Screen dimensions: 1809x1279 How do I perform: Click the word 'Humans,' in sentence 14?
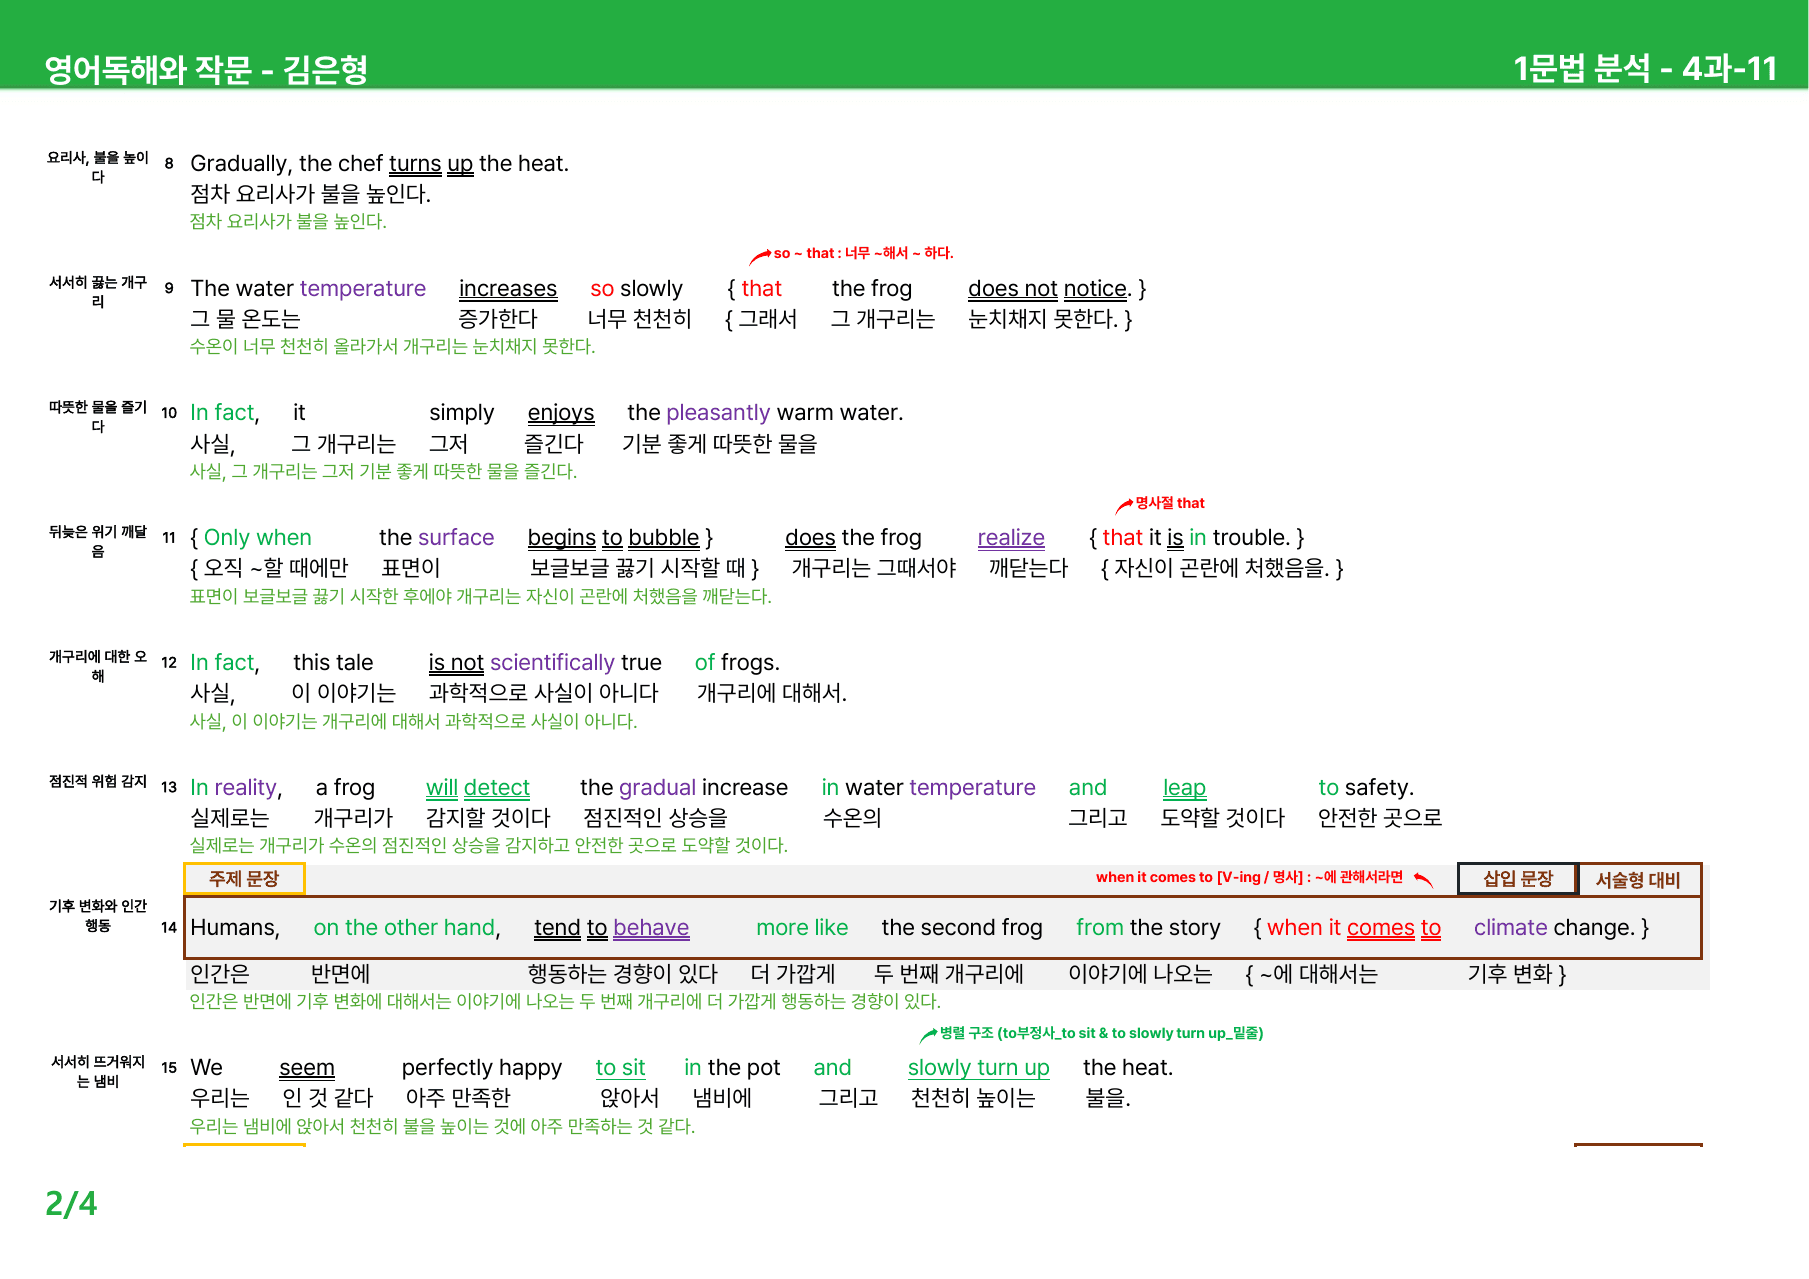coord(235,928)
